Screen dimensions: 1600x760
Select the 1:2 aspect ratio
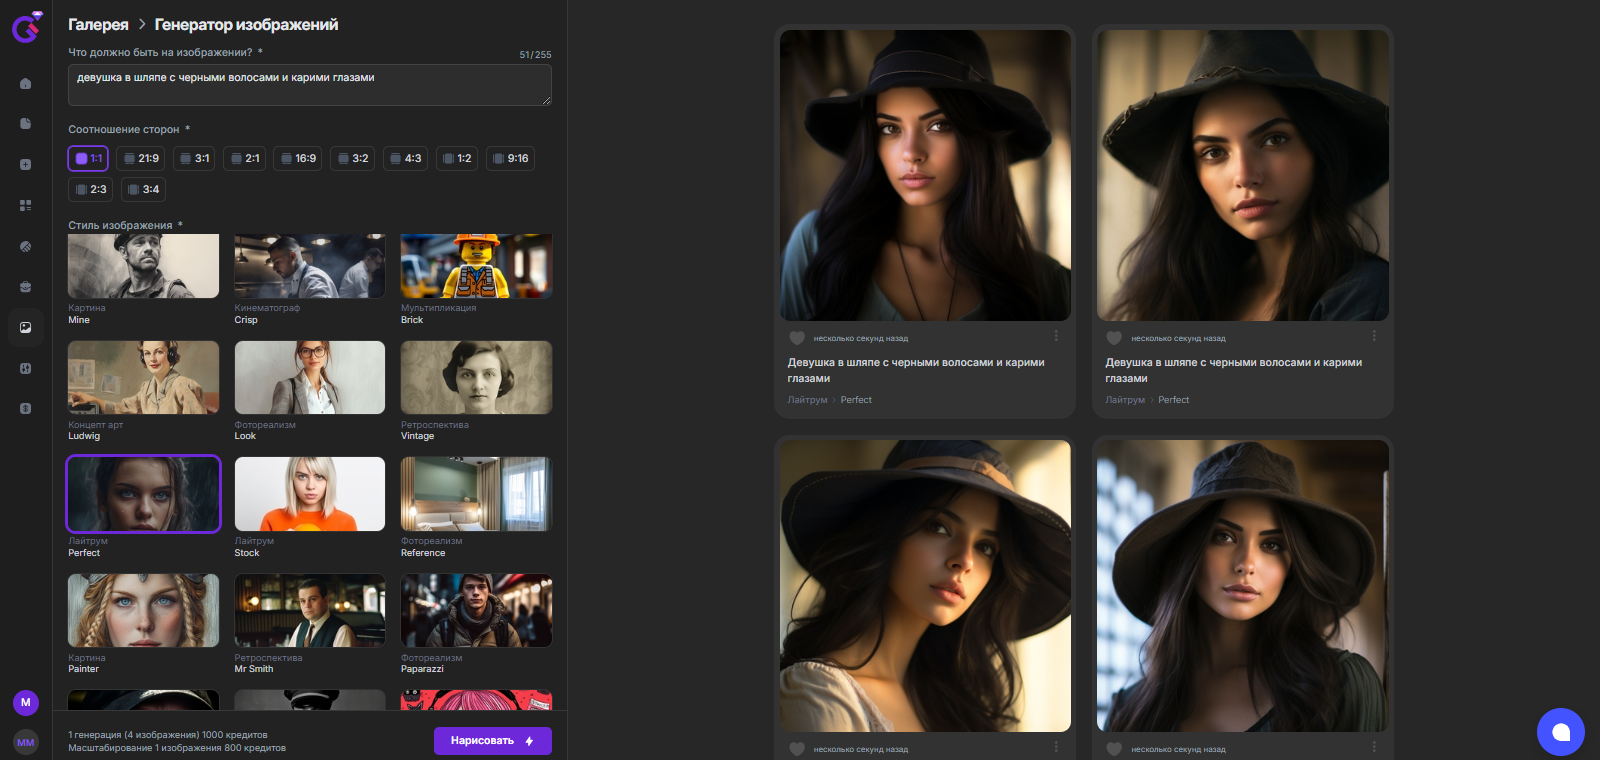pyautogui.click(x=457, y=158)
